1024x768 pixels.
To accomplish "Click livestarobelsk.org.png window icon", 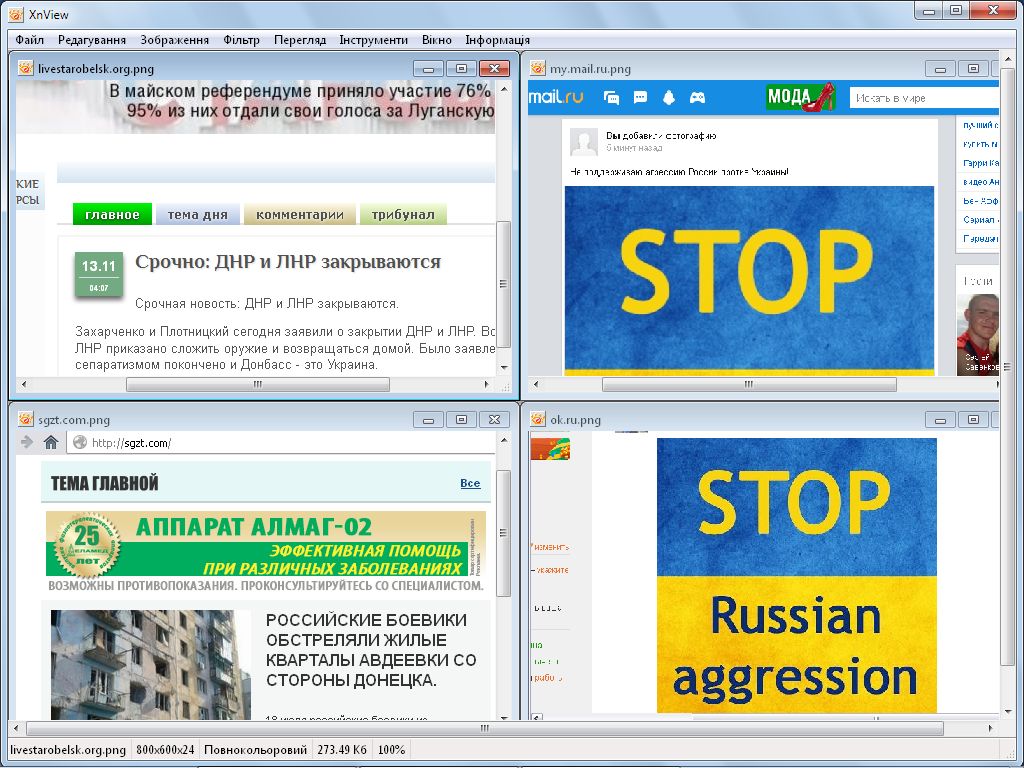I will coord(25,68).
